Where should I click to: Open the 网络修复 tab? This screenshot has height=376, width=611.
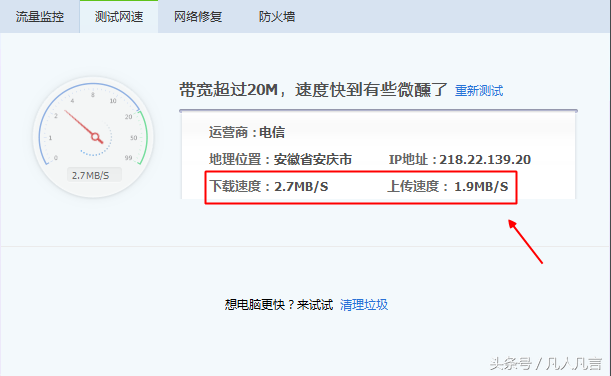pos(198,17)
